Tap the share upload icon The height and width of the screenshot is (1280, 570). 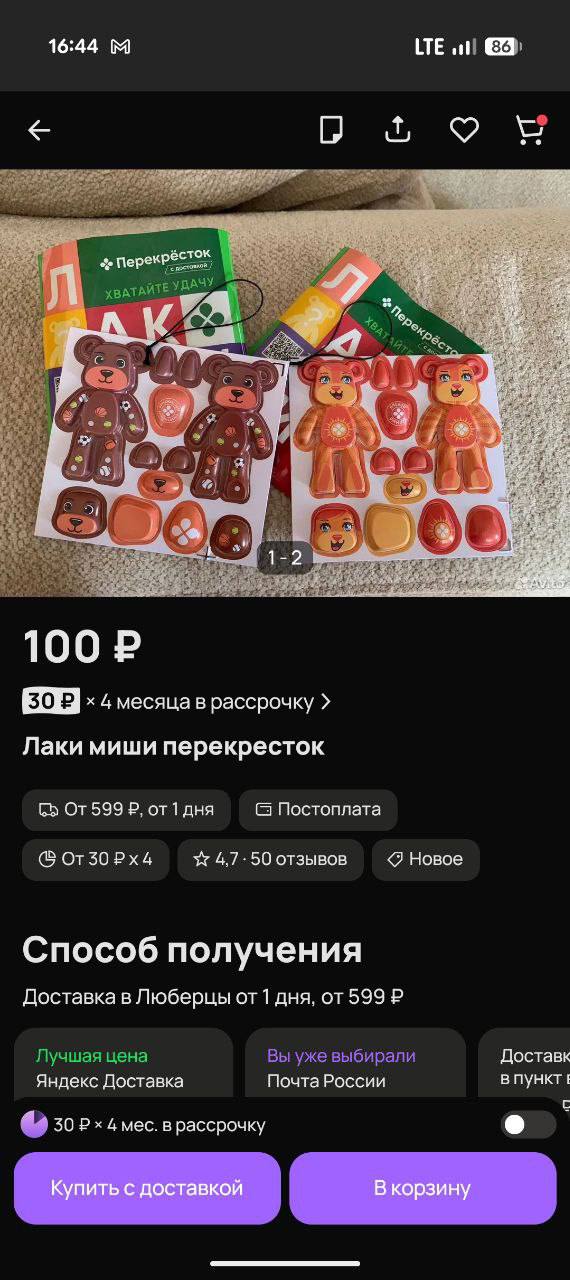click(x=398, y=130)
